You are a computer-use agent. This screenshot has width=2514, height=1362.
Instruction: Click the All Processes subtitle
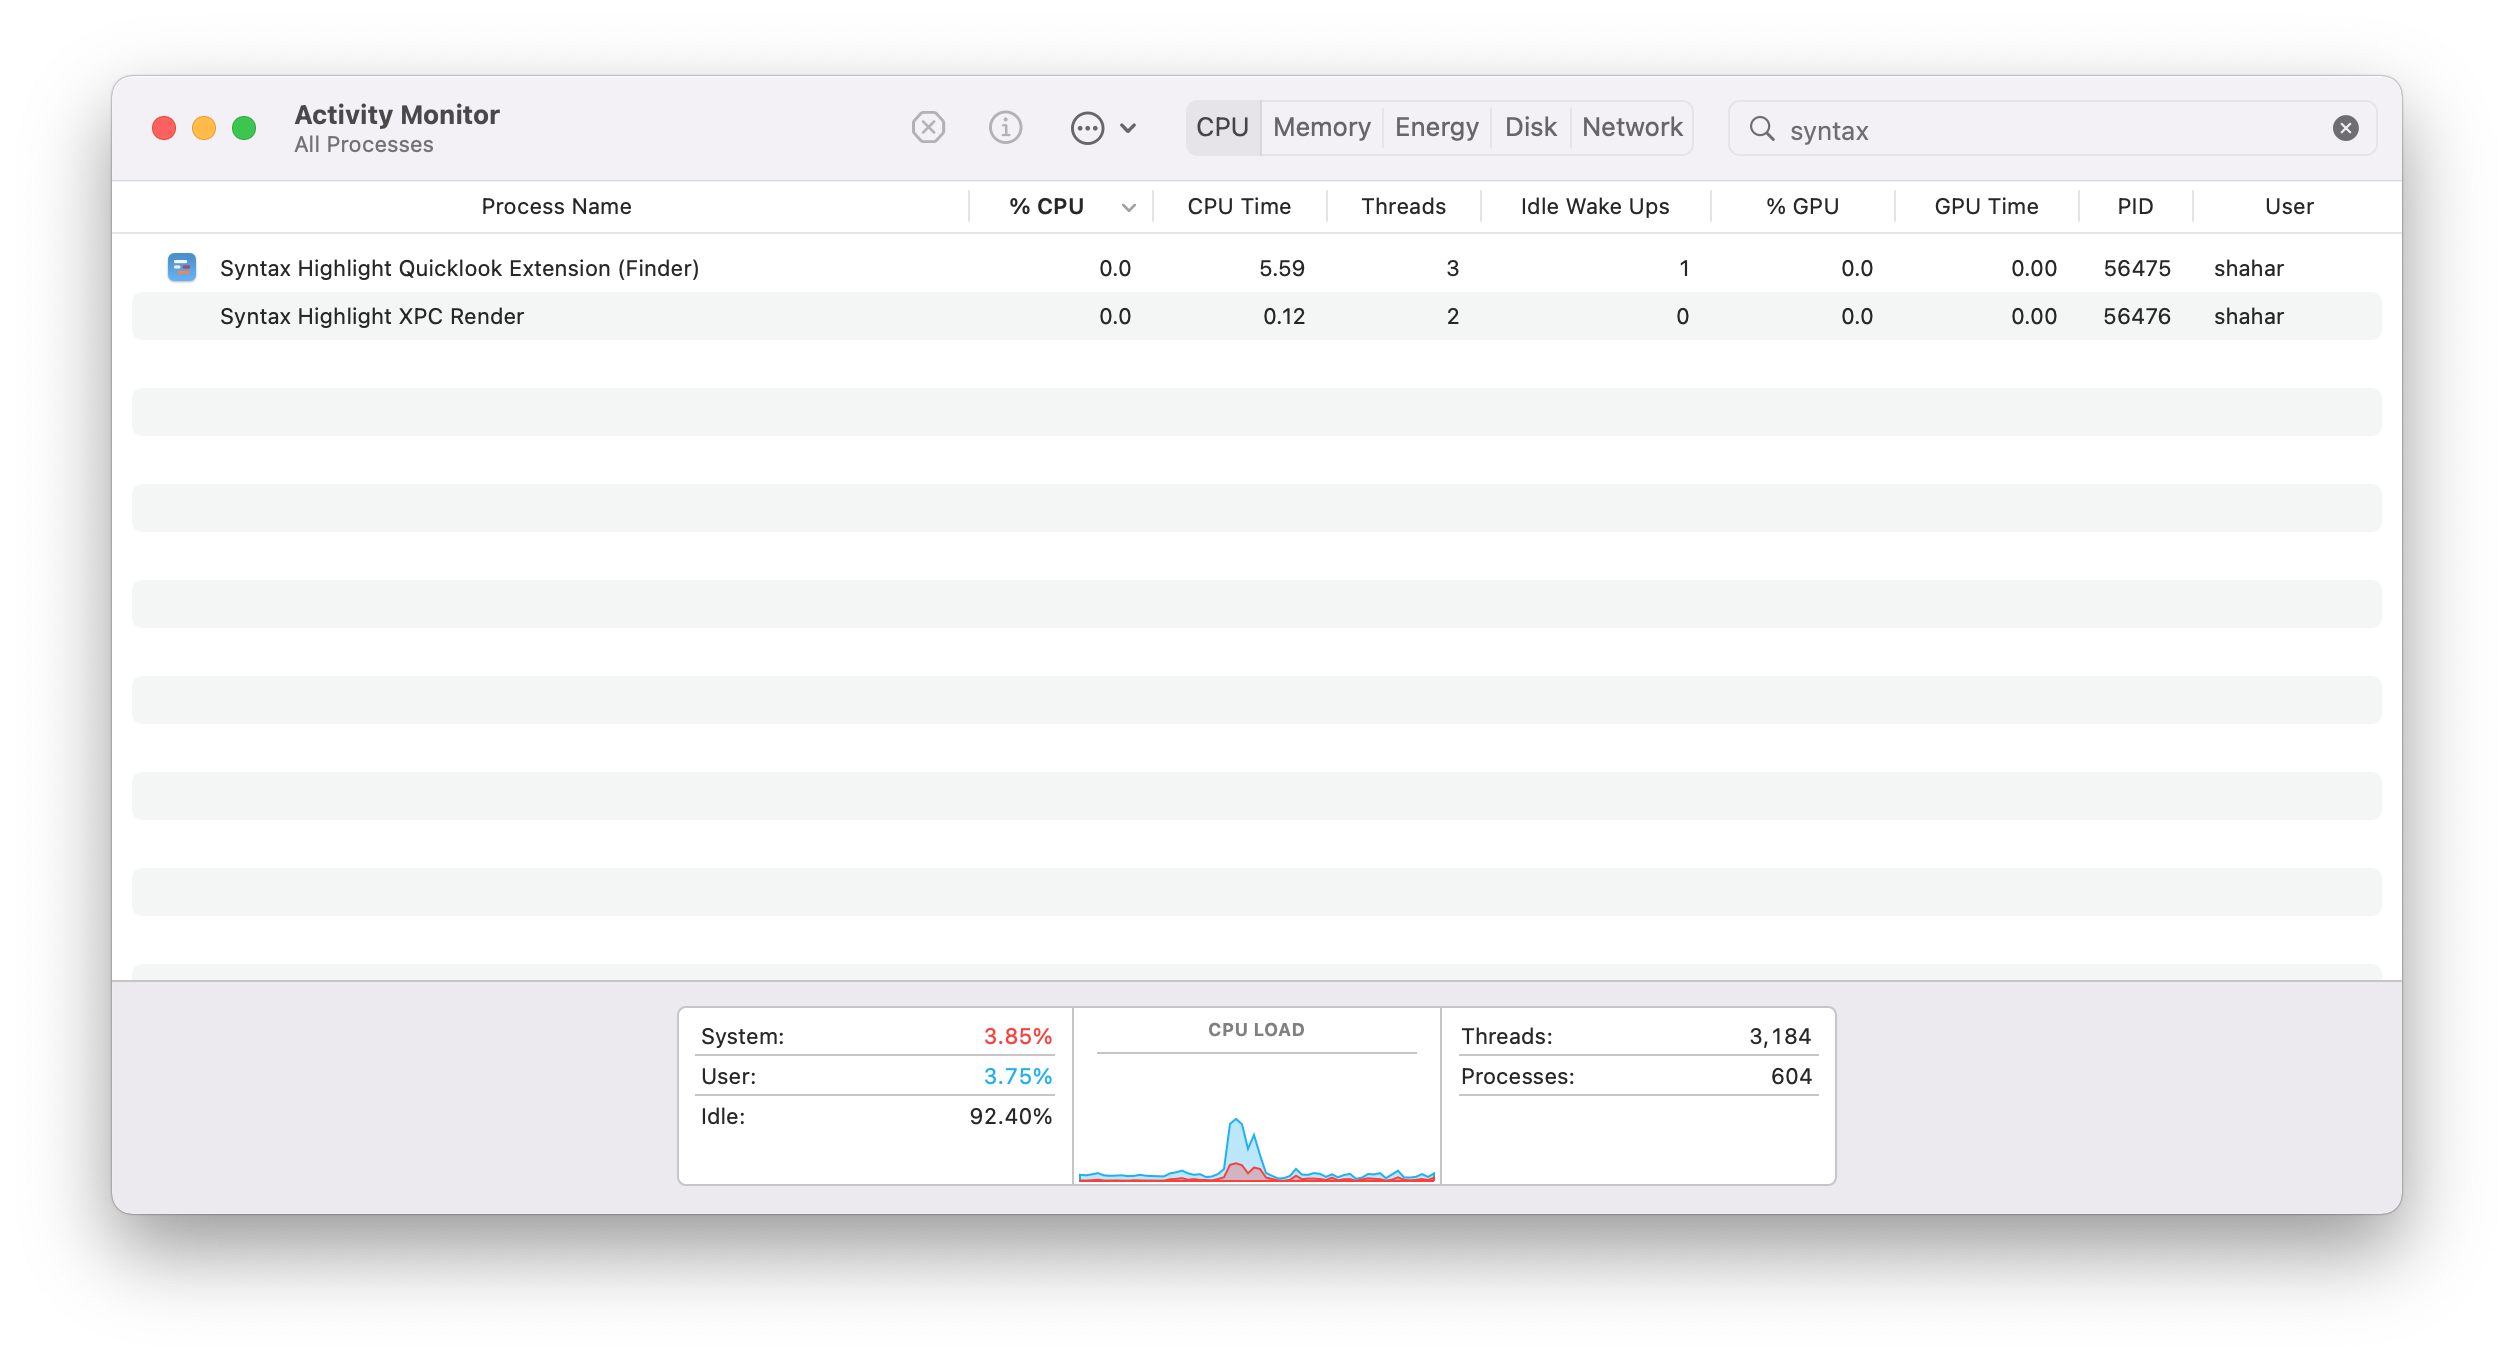coord(364,145)
